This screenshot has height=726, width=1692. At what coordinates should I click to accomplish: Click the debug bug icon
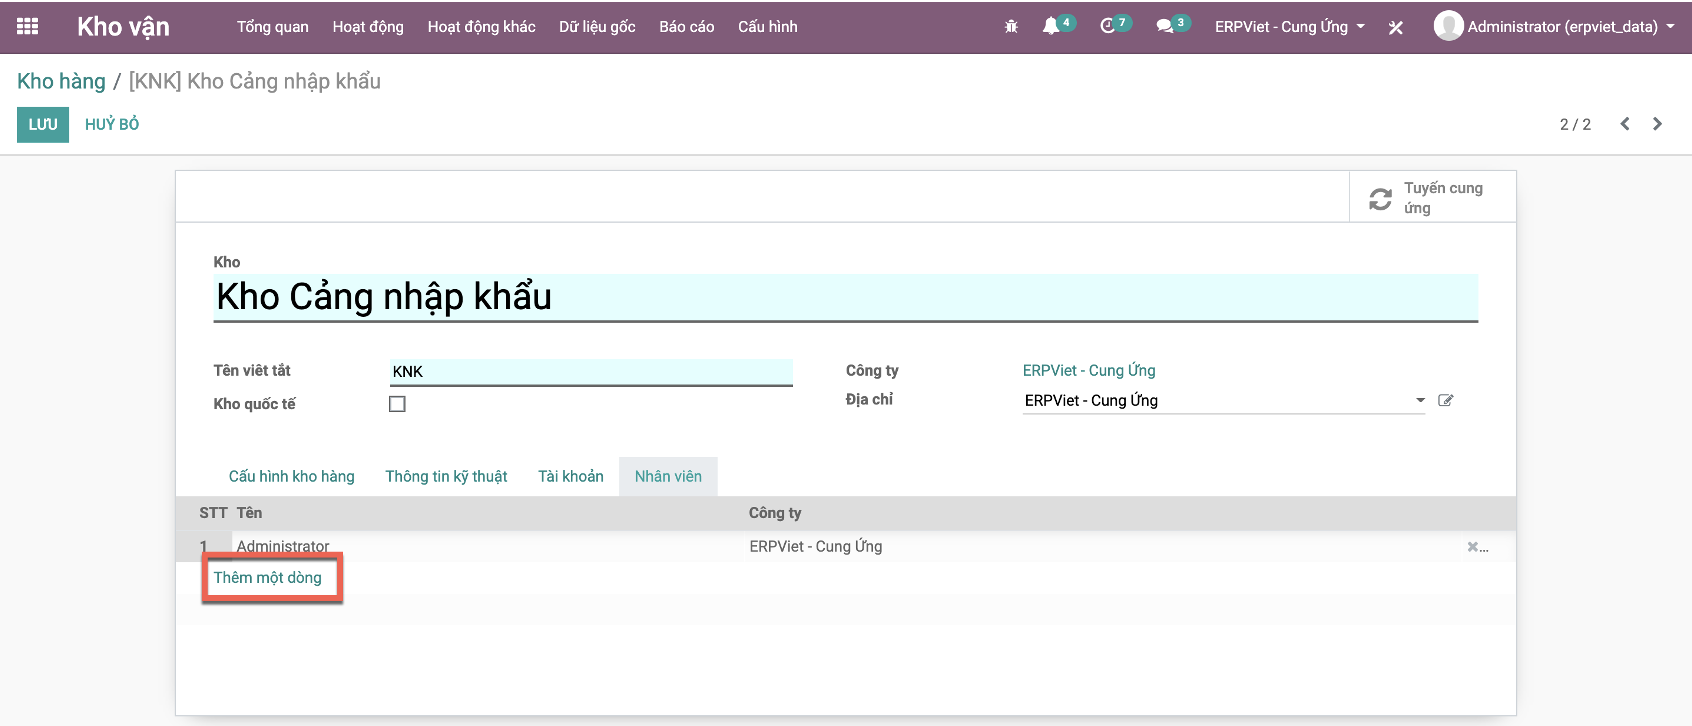click(x=1011, y=27)
